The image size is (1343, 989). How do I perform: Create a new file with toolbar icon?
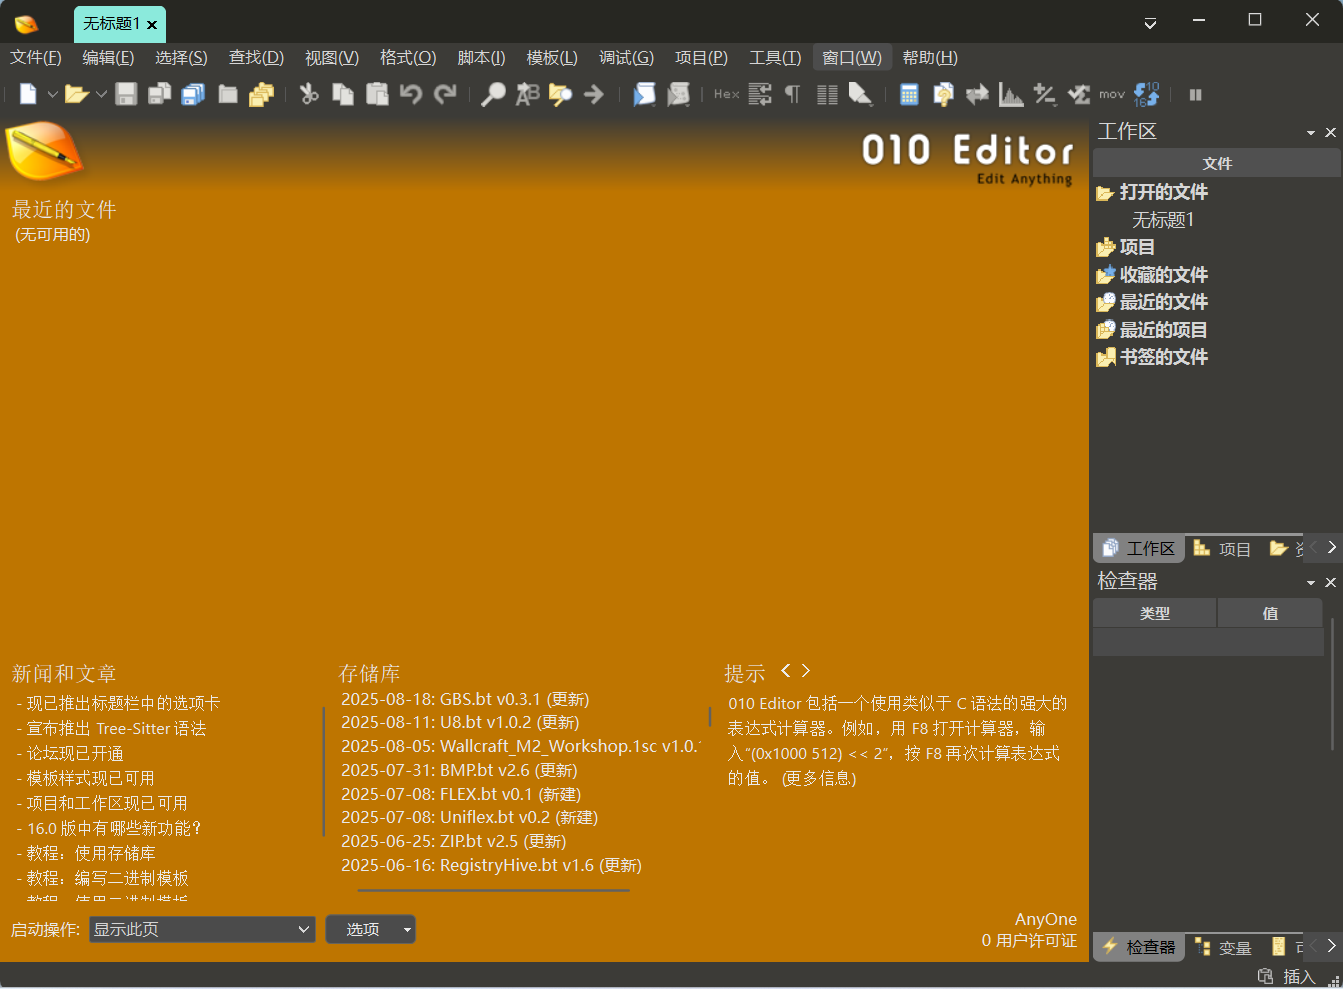point(28,94)
